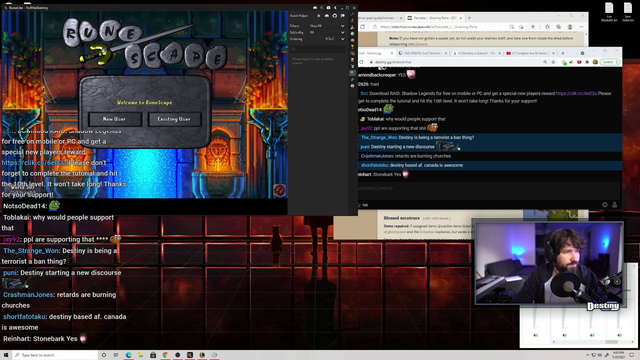Screen dimensions: 640x360
Task: Mute the first app in Volume Mixer
Action: 536,336
